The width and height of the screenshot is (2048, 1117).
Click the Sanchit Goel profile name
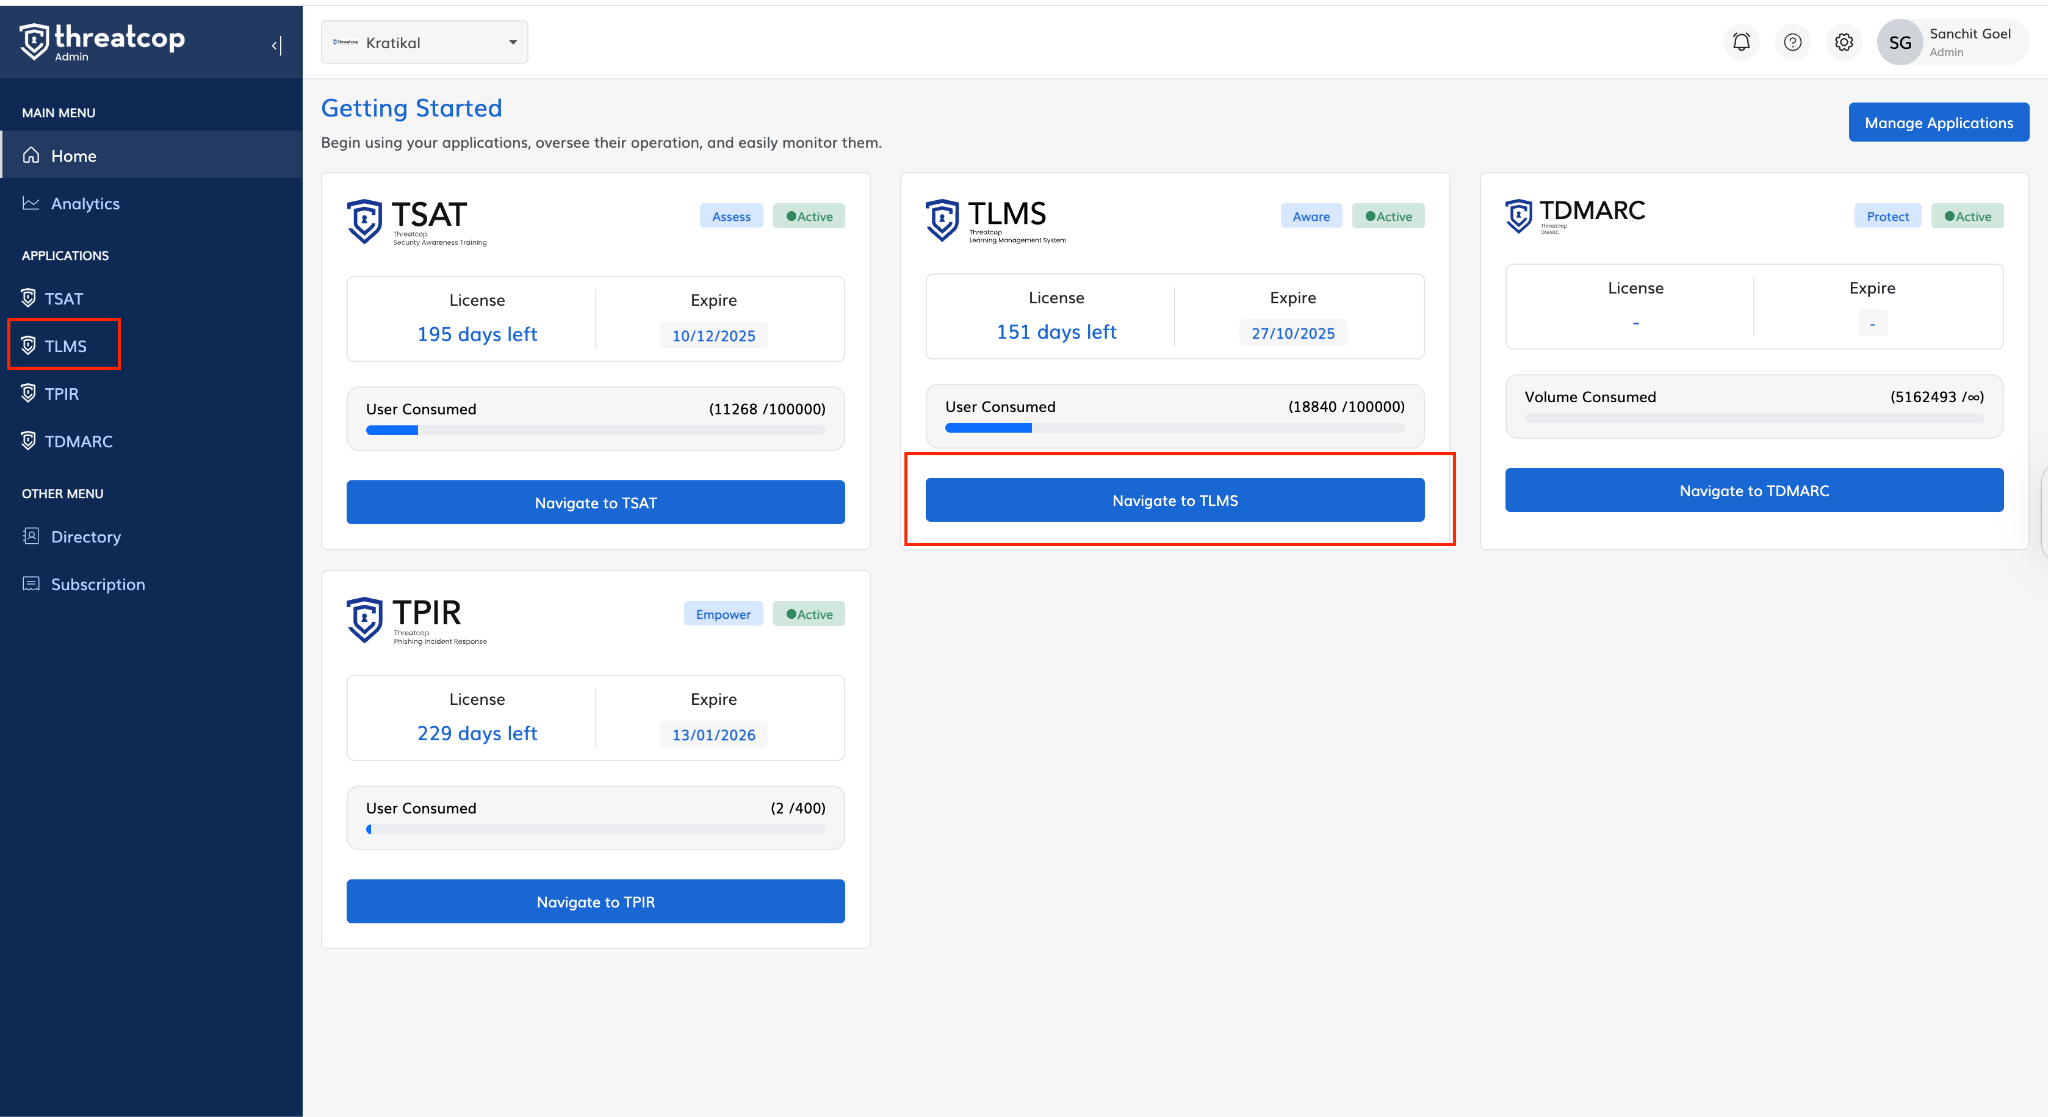coord(1970,33)
